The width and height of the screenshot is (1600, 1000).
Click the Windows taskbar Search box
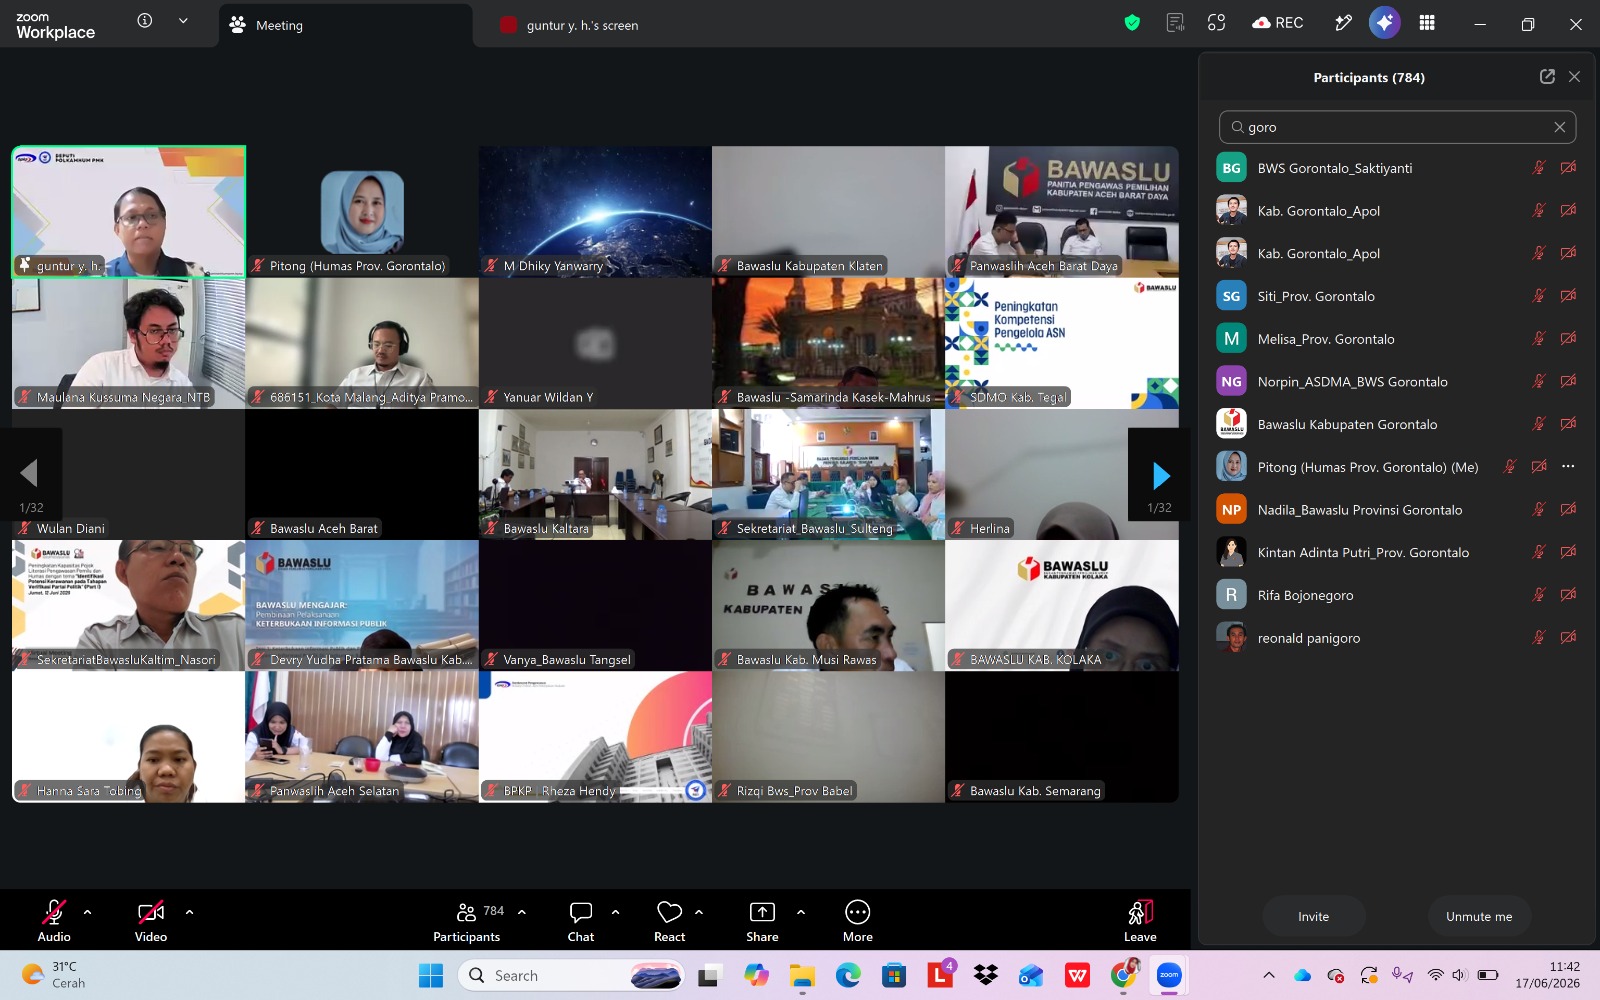tap(572, 975)
